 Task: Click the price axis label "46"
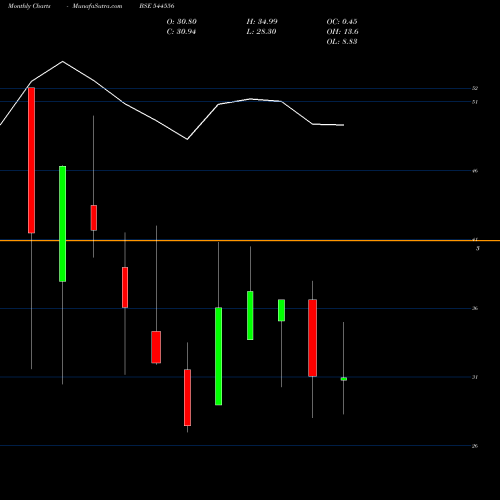475,171
